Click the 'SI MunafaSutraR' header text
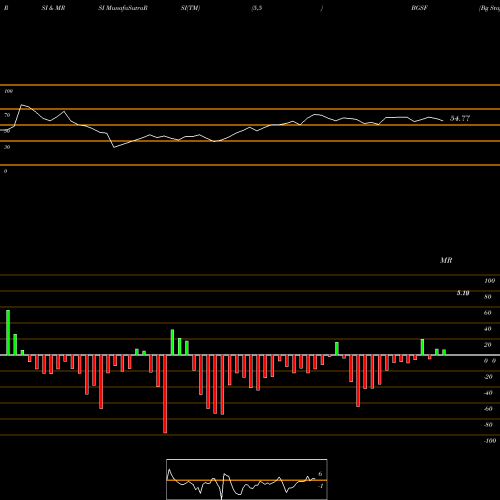This screenshot has height=500, width=500. point(123,8)
